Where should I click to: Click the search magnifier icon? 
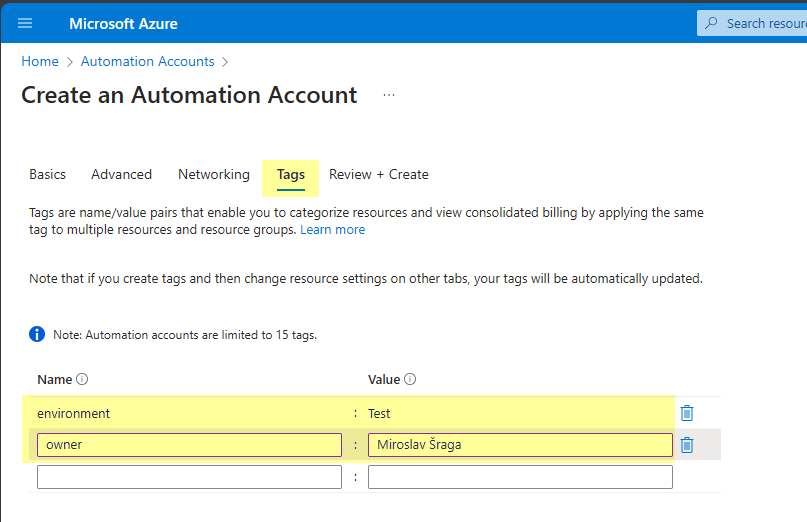click(x=711, y=23)
